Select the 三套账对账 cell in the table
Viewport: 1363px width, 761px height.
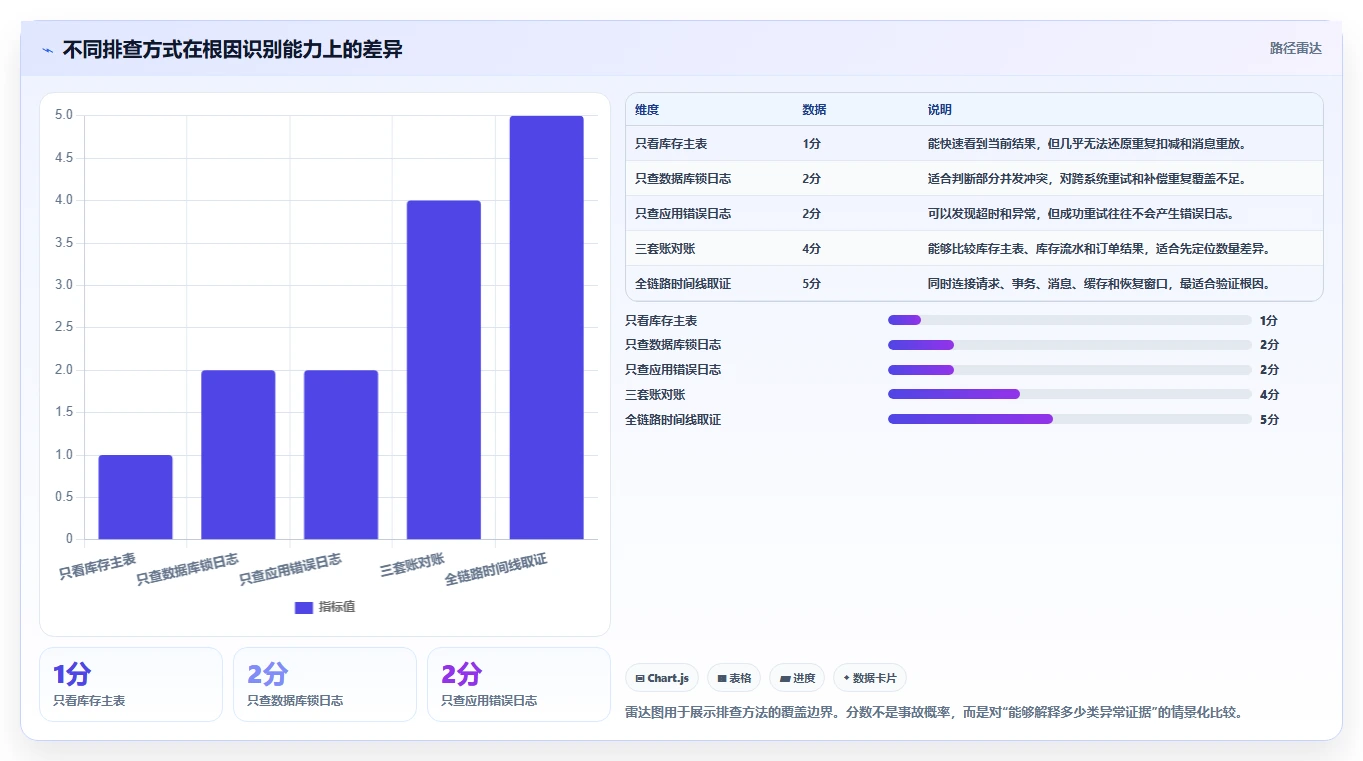pos(665,249)
